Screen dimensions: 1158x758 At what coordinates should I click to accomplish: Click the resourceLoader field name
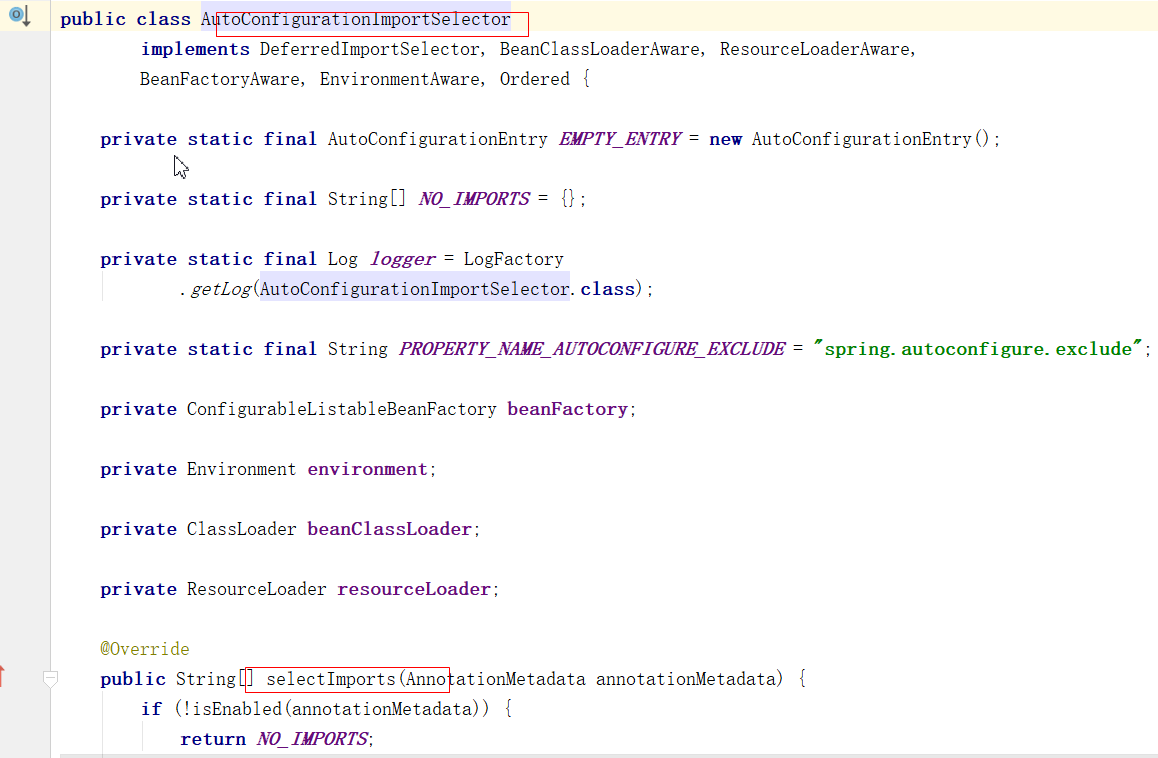[x=414, y=589]
